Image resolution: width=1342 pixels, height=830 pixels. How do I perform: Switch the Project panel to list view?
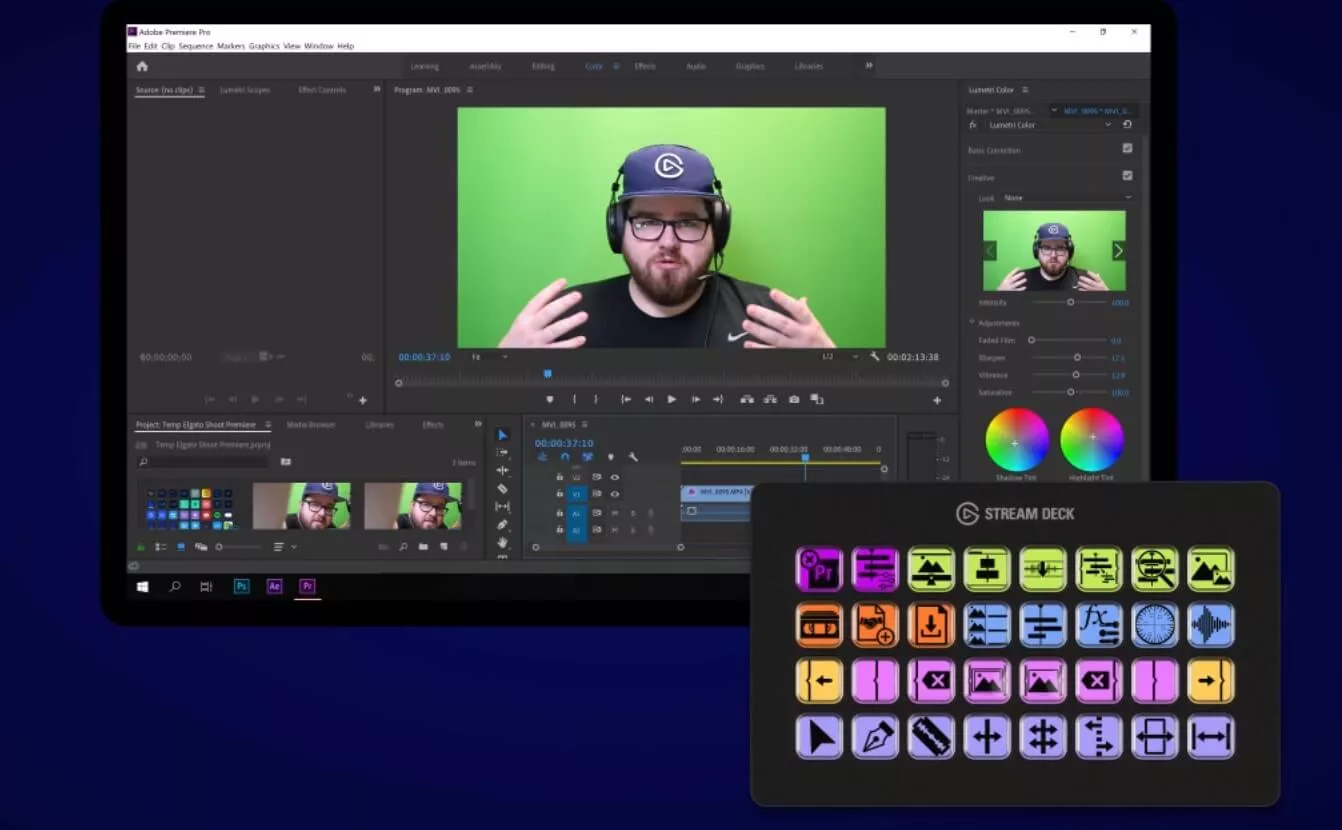point(160,547)
